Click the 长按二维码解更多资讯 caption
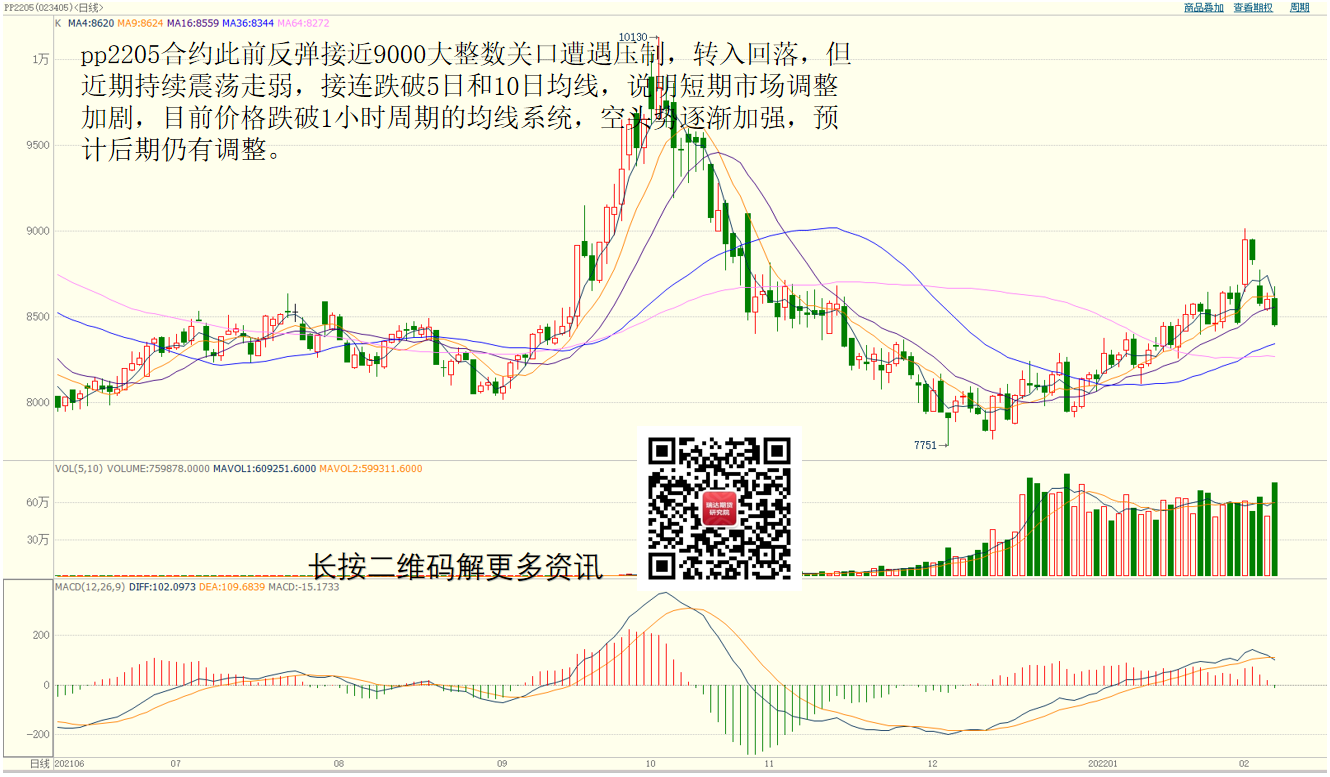 click(x=456, y=567)
